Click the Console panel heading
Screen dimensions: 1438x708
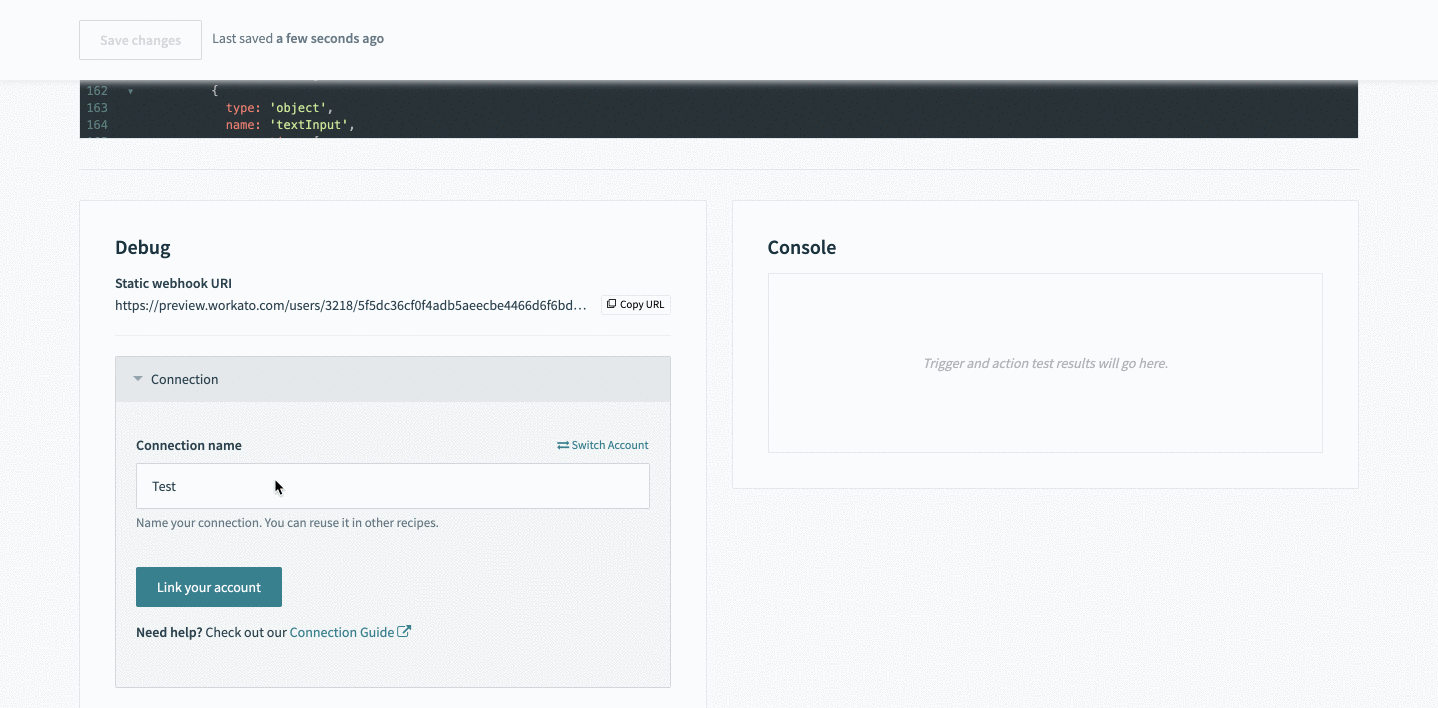801,247
